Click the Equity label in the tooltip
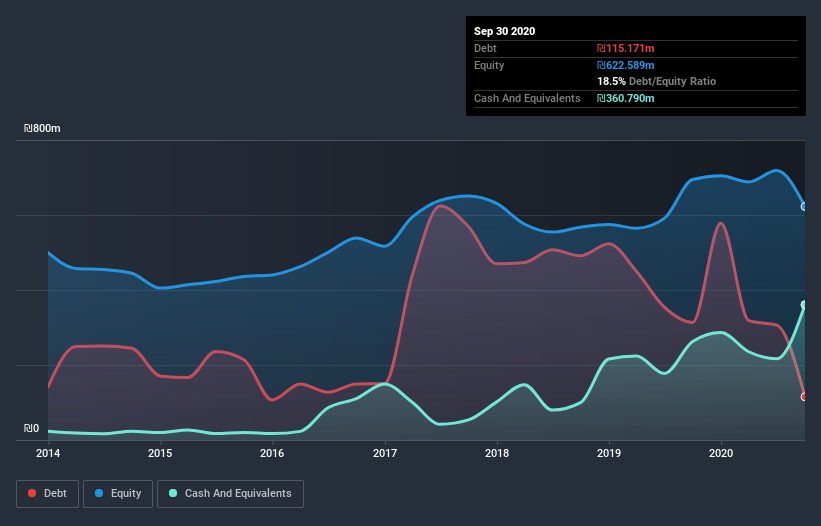 tap(489, 65)
